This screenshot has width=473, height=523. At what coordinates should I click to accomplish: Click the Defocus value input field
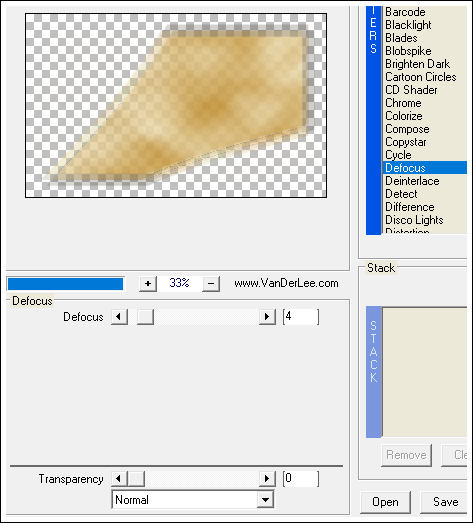coord(301,316)
